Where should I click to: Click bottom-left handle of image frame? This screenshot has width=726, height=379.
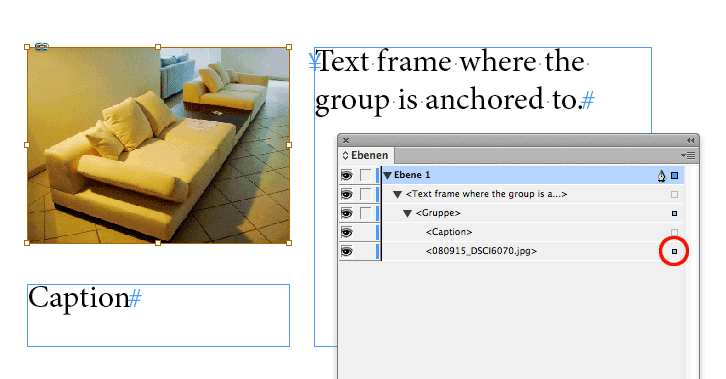tap(27, 242)
